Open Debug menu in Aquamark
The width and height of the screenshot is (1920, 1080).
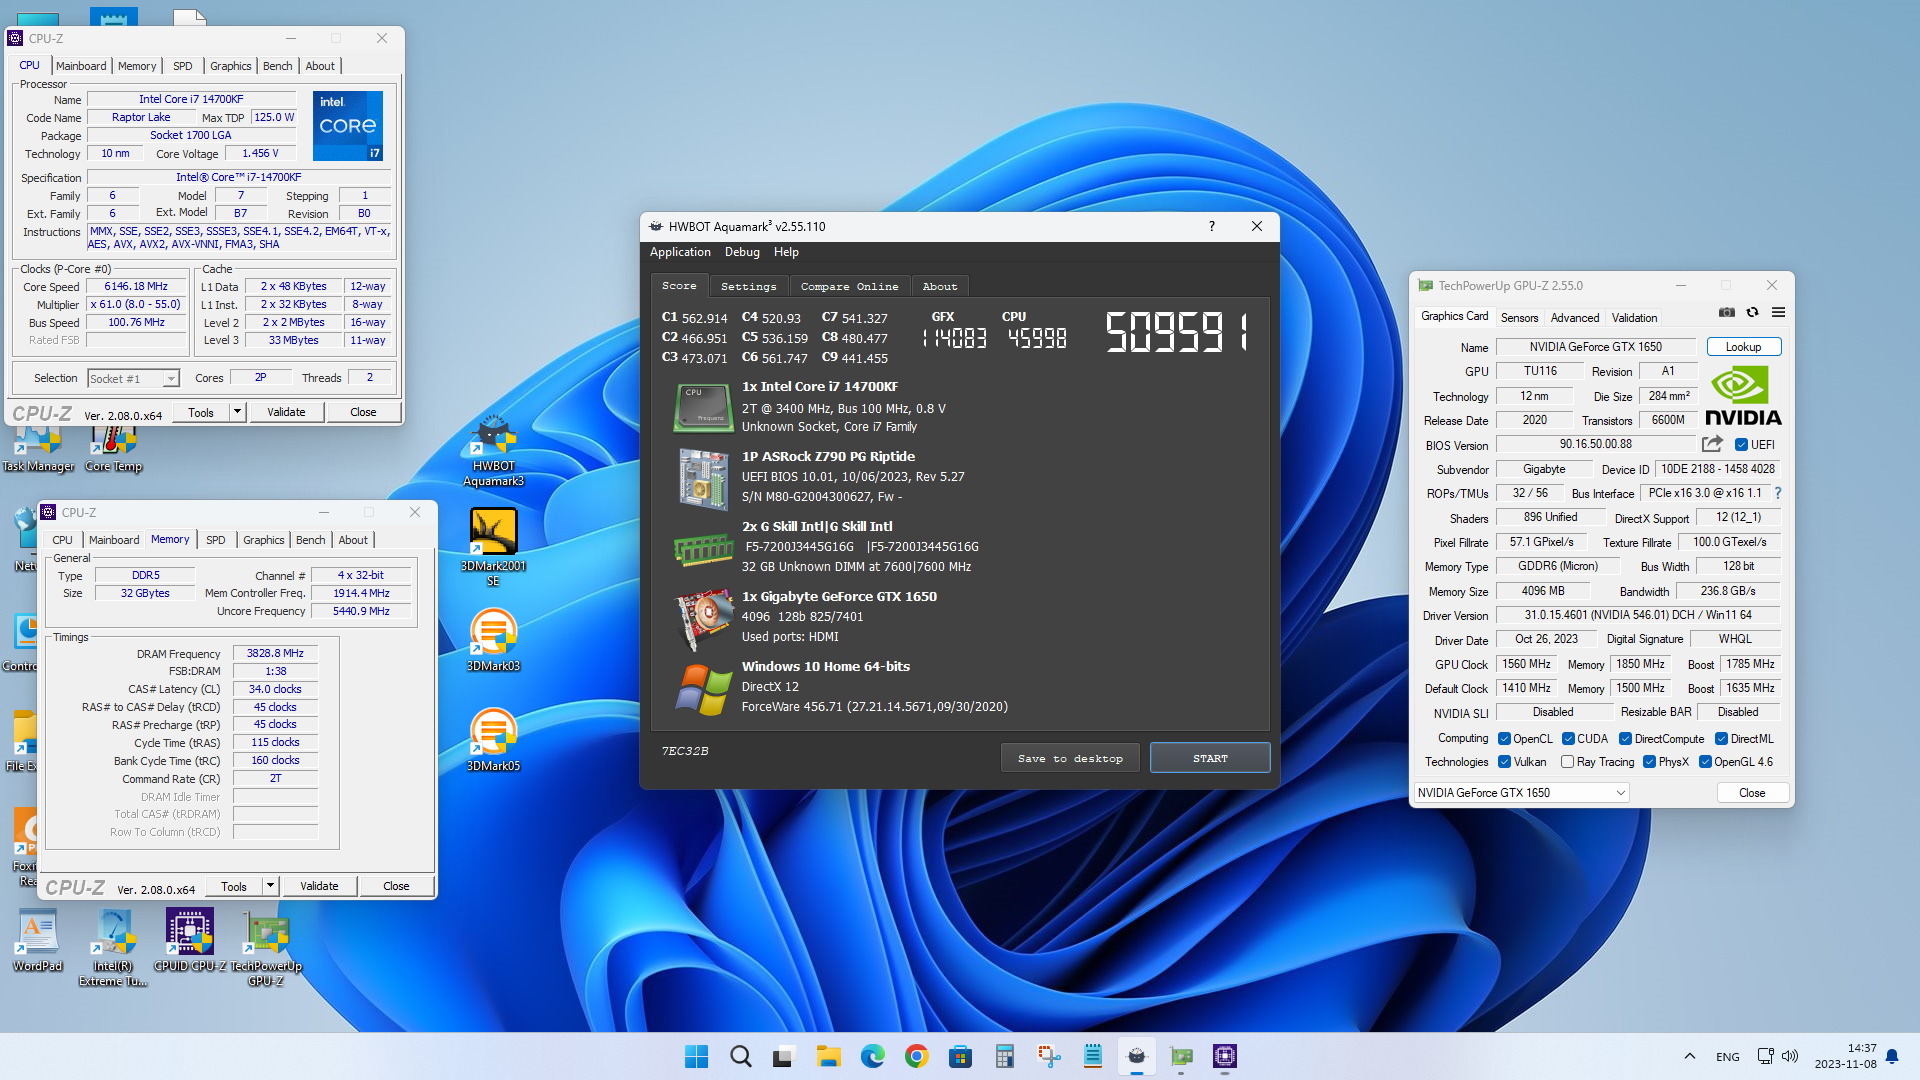pos(742,252)
